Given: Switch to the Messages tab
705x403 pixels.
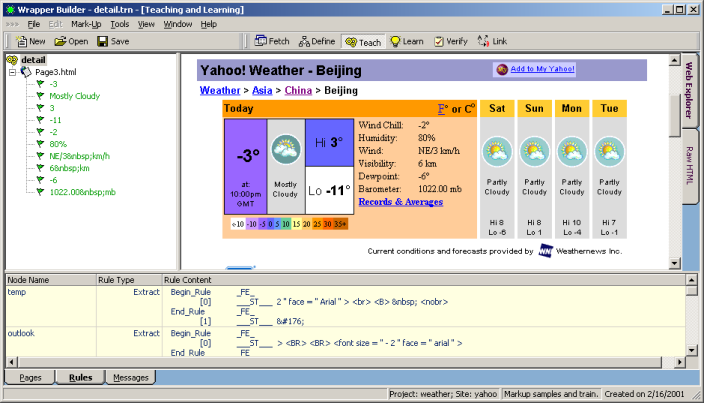Looking at the screenshot, I should tap(131, 377).
